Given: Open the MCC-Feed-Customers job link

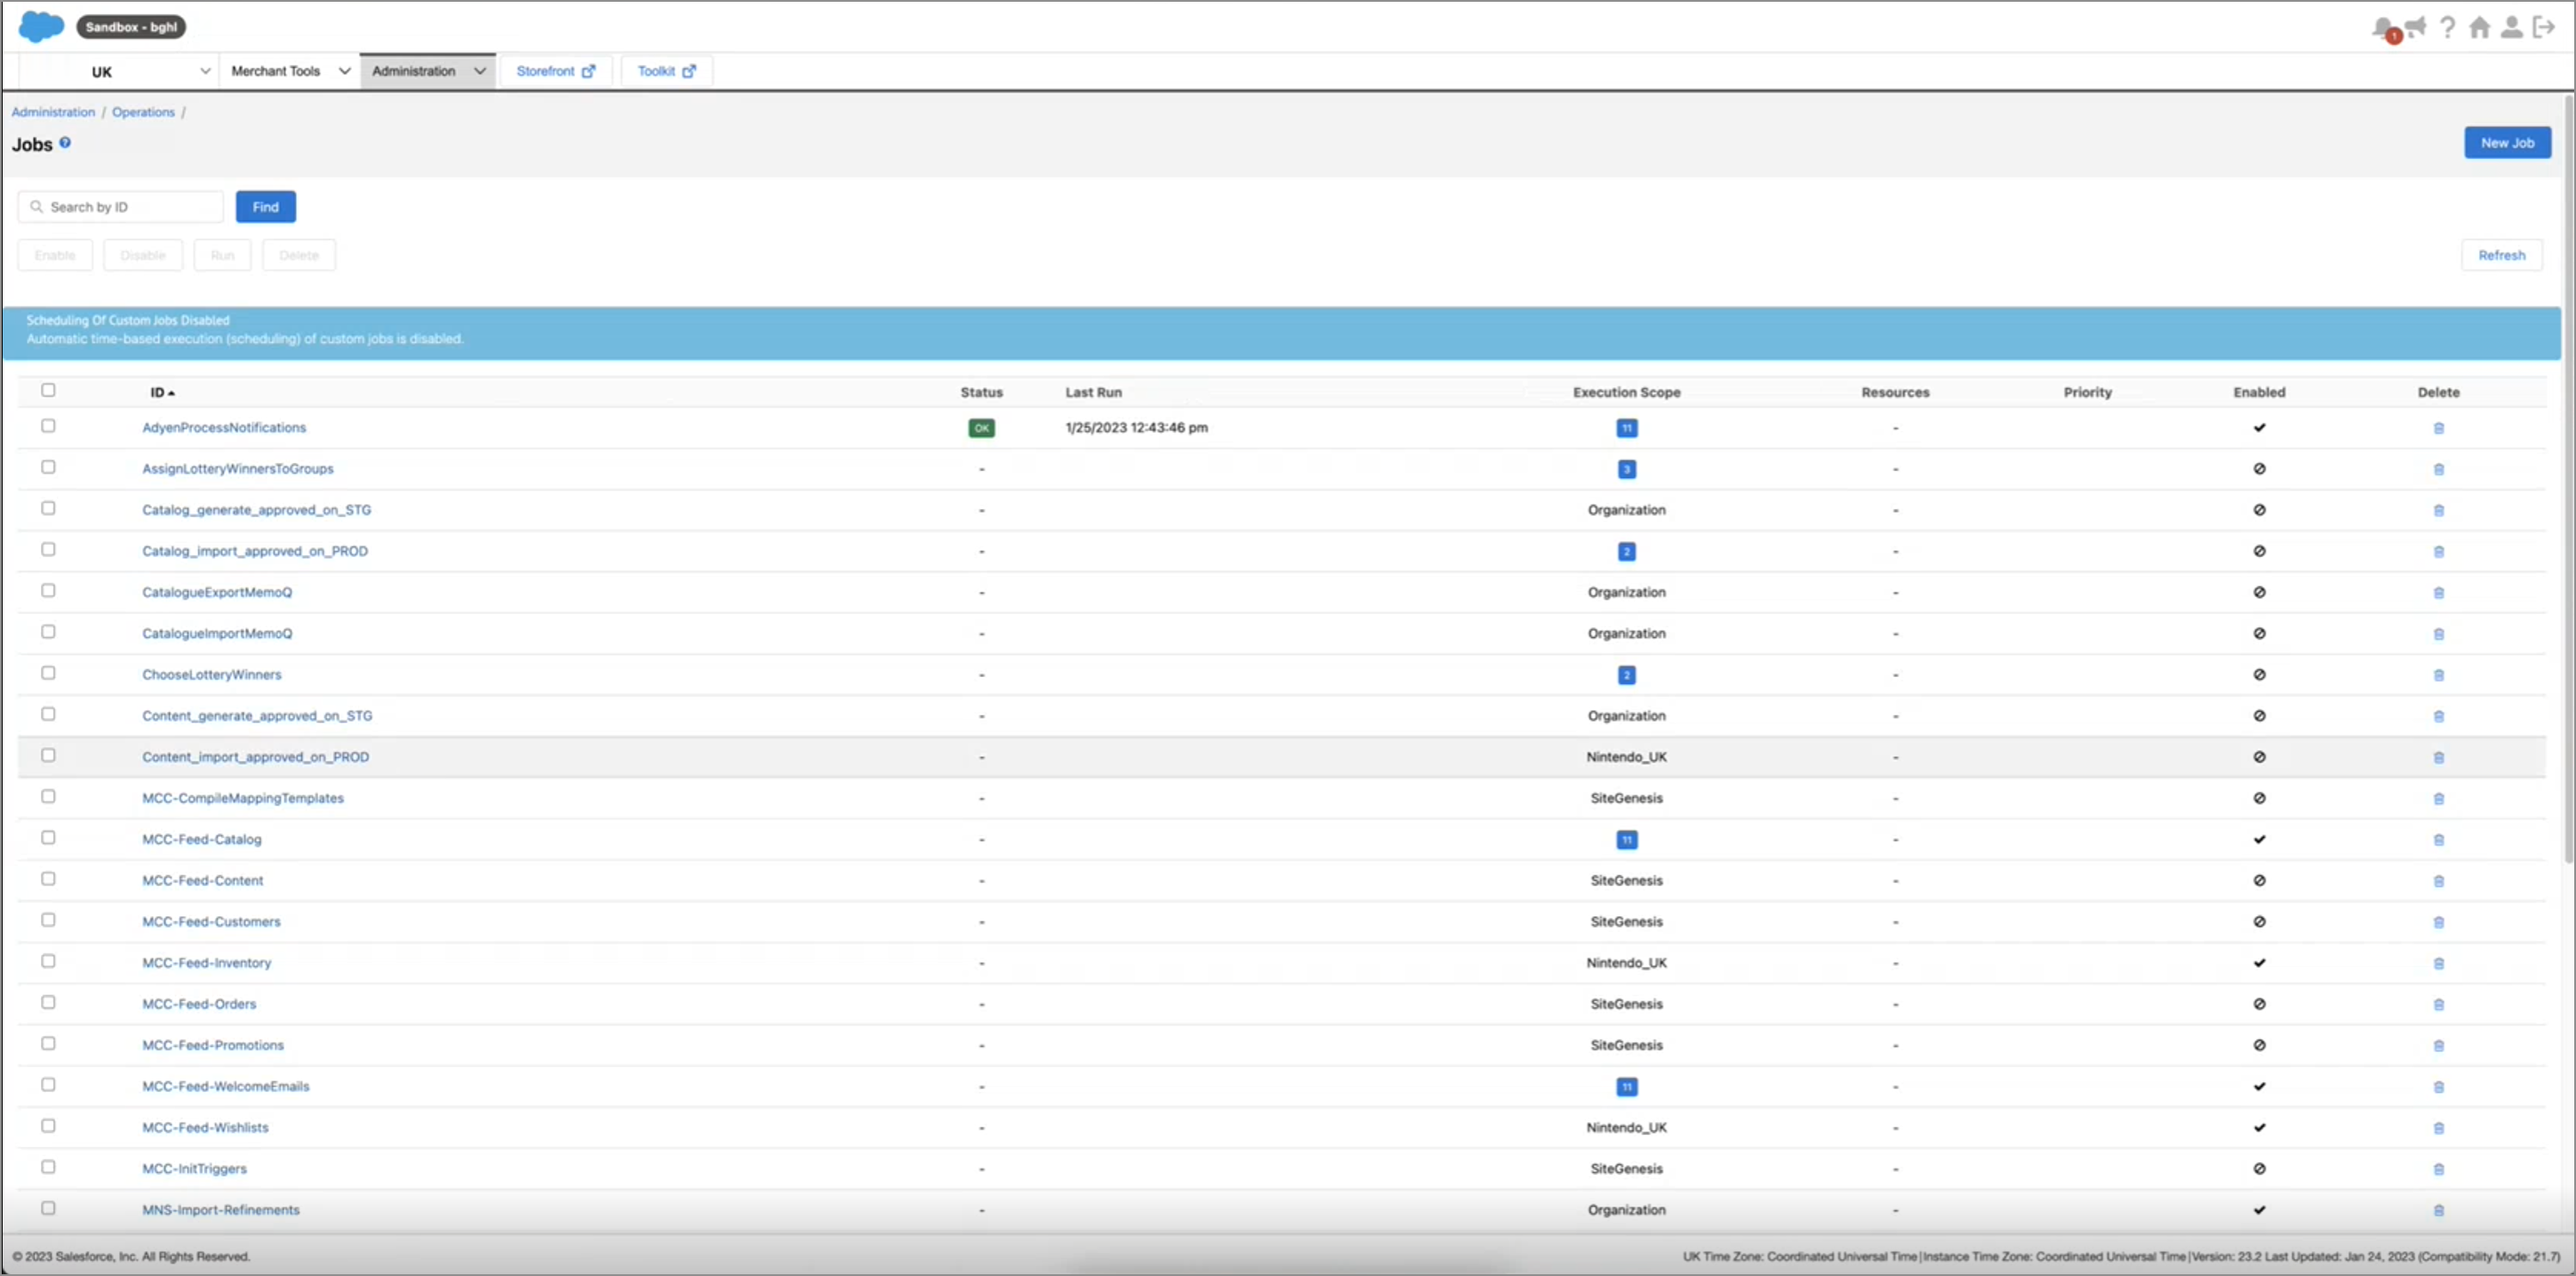Looking at the screenshot, I should [211, 922].
